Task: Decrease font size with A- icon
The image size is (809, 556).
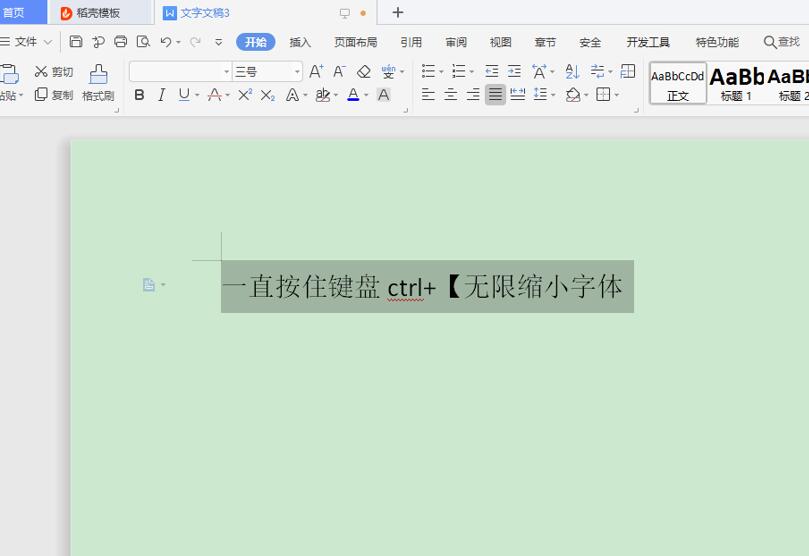Action: pos(339,72)
